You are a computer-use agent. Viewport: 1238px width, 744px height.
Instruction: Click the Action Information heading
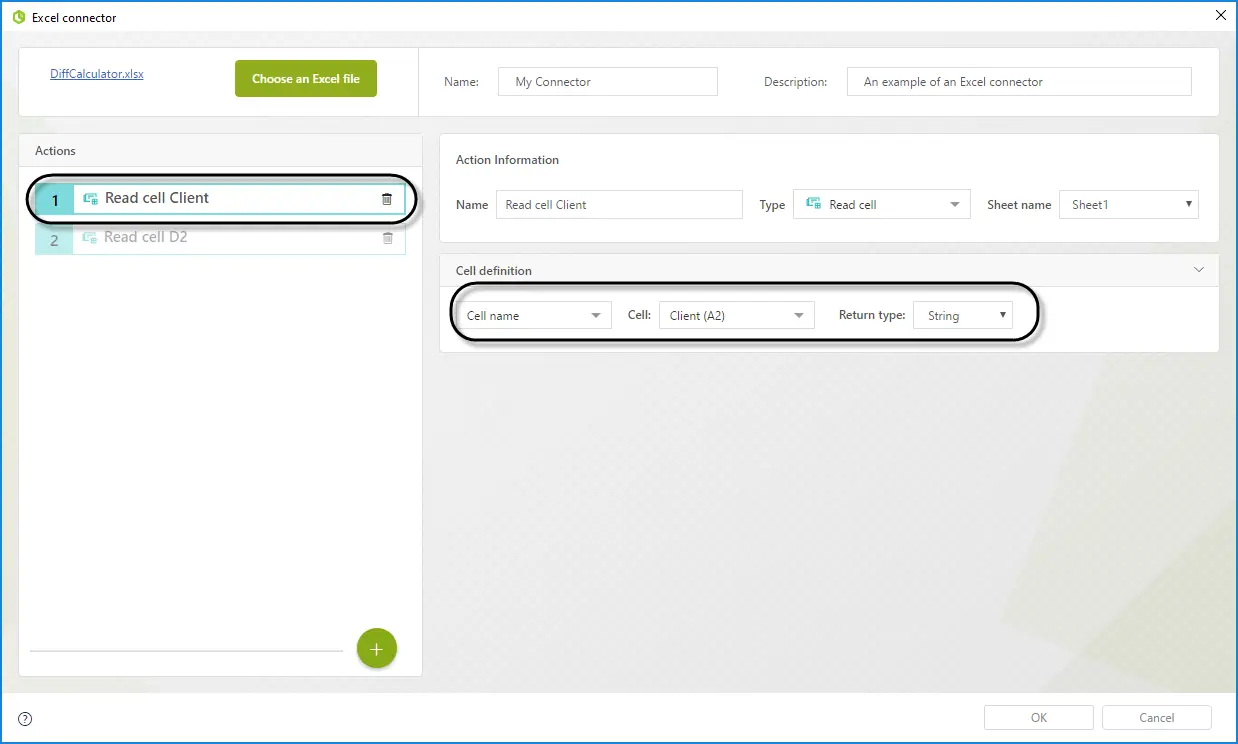(x=507, y=160)
